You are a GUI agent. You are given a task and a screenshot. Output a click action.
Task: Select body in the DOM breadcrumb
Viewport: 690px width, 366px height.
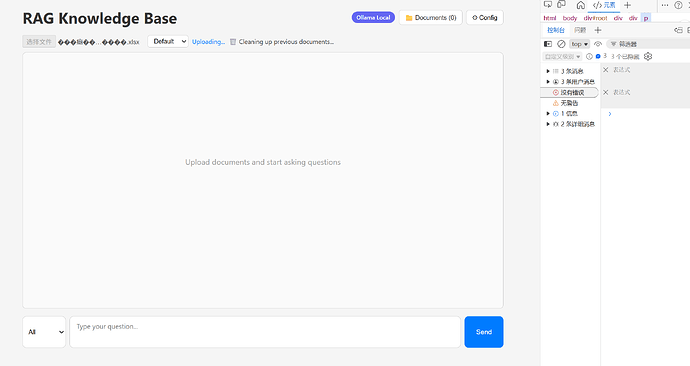[x=569, y=18]
